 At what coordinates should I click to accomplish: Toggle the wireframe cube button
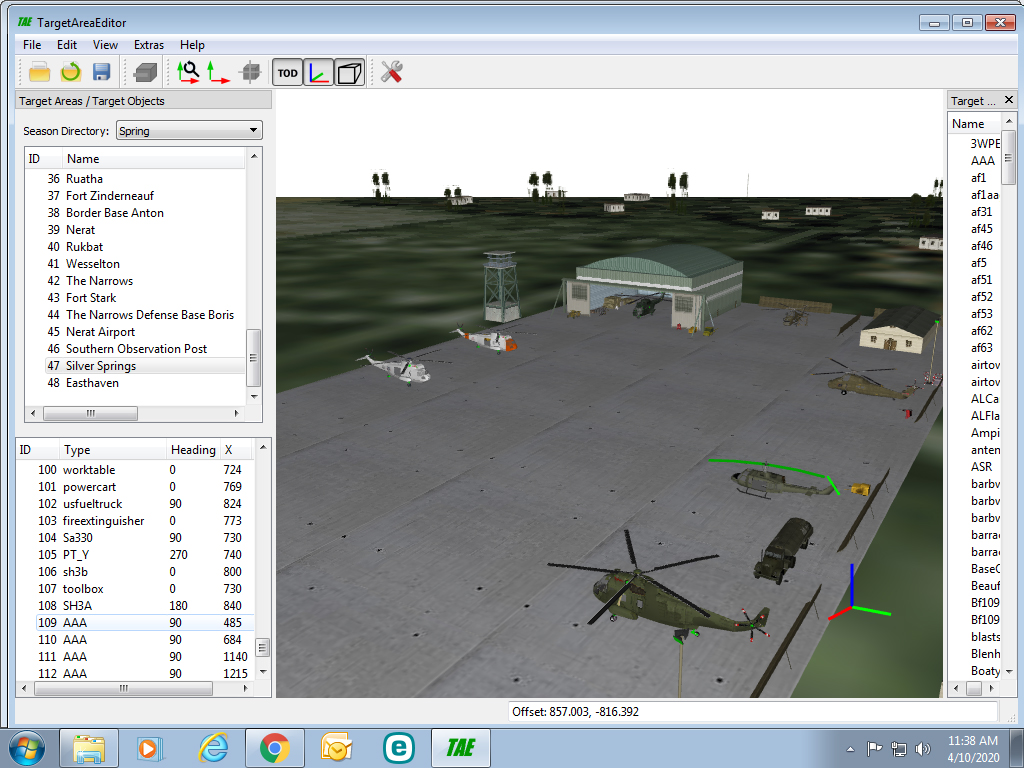(x=349, y=72)
